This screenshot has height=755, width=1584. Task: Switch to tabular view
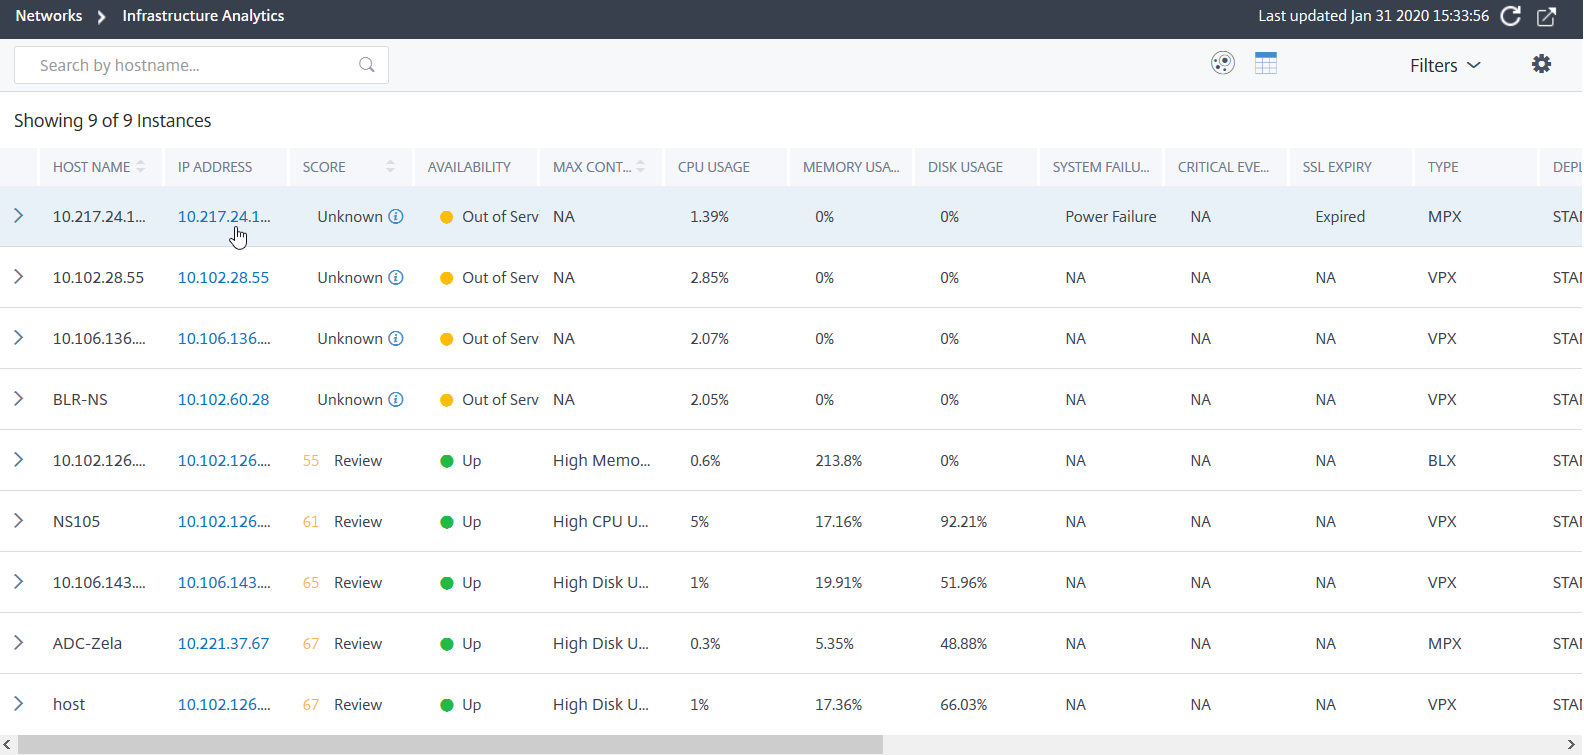pyautogui.click(x=1266, y=63)
